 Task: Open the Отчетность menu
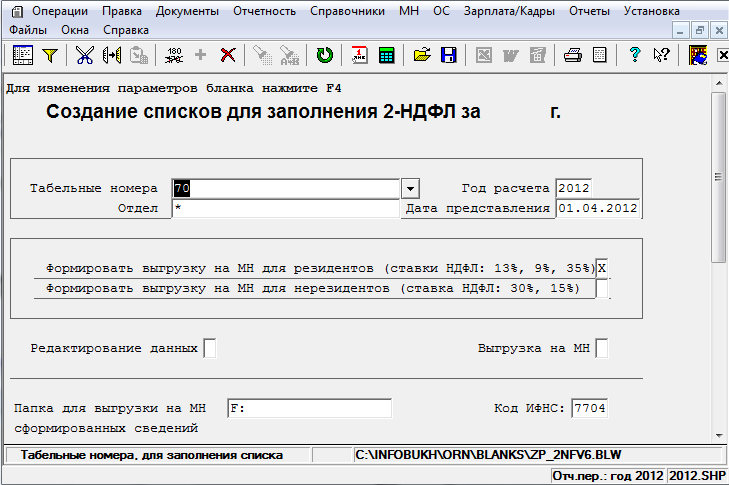[264, 11]
